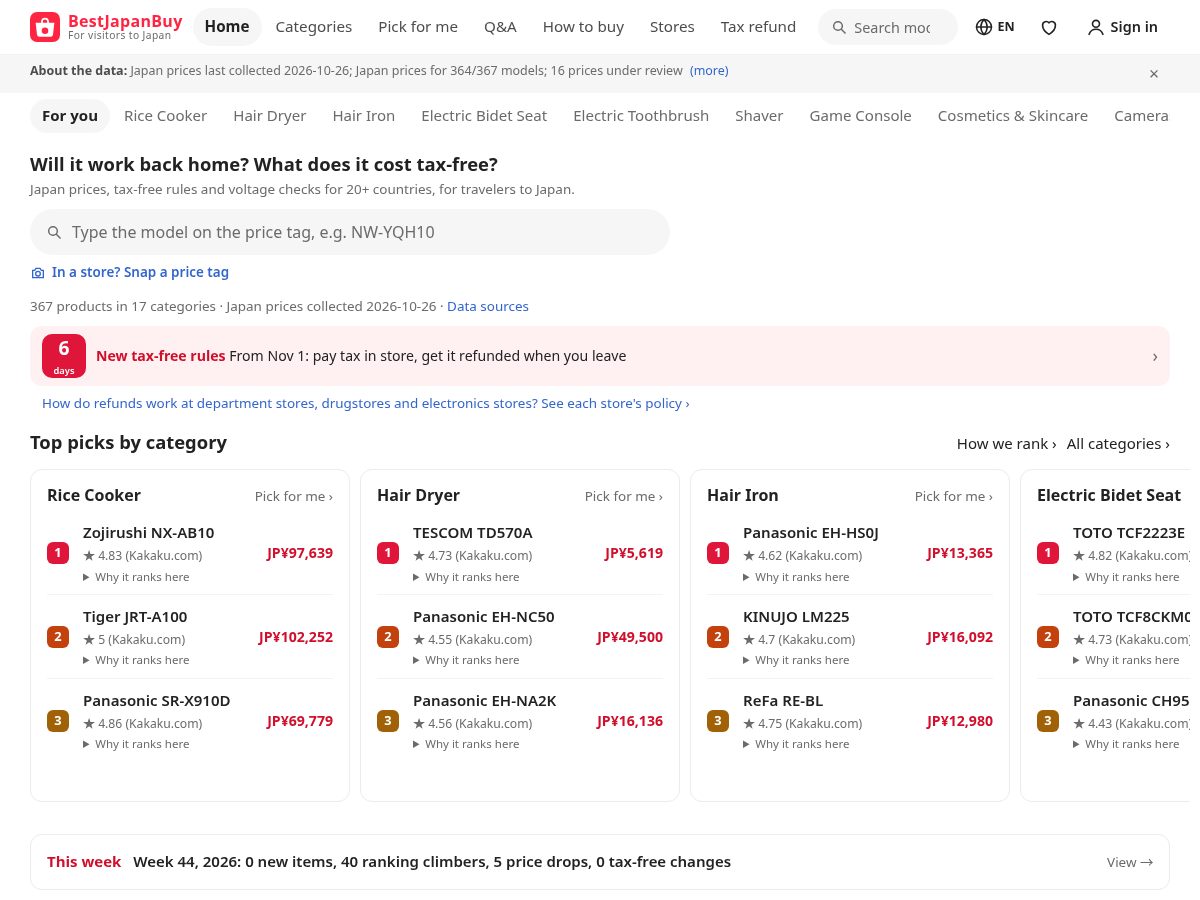Click the Sign in person icon
Image resolution: width=1200 pixels, height=900 pixels.
pyautogui.click(x=1096, y=27)
